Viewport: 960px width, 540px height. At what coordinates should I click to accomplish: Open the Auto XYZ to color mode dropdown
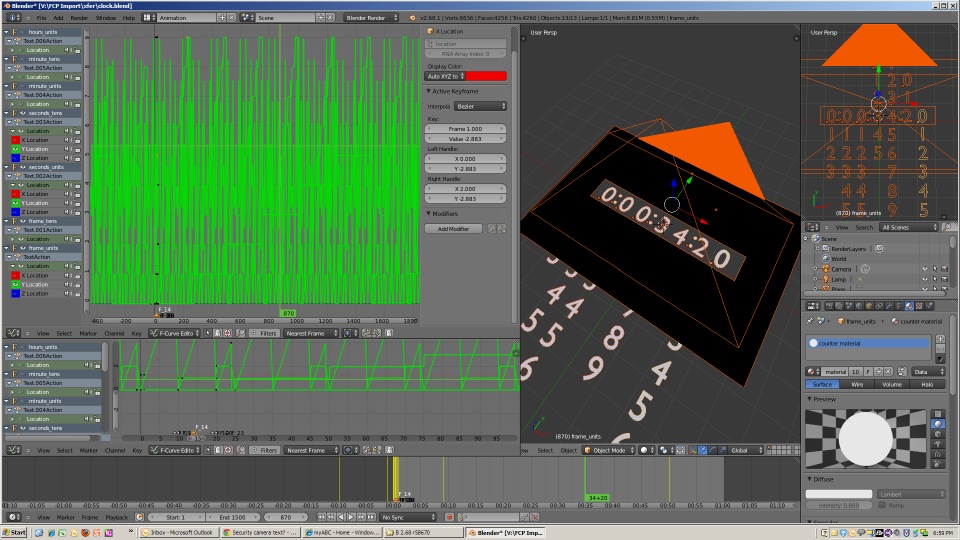pos(445,77)
